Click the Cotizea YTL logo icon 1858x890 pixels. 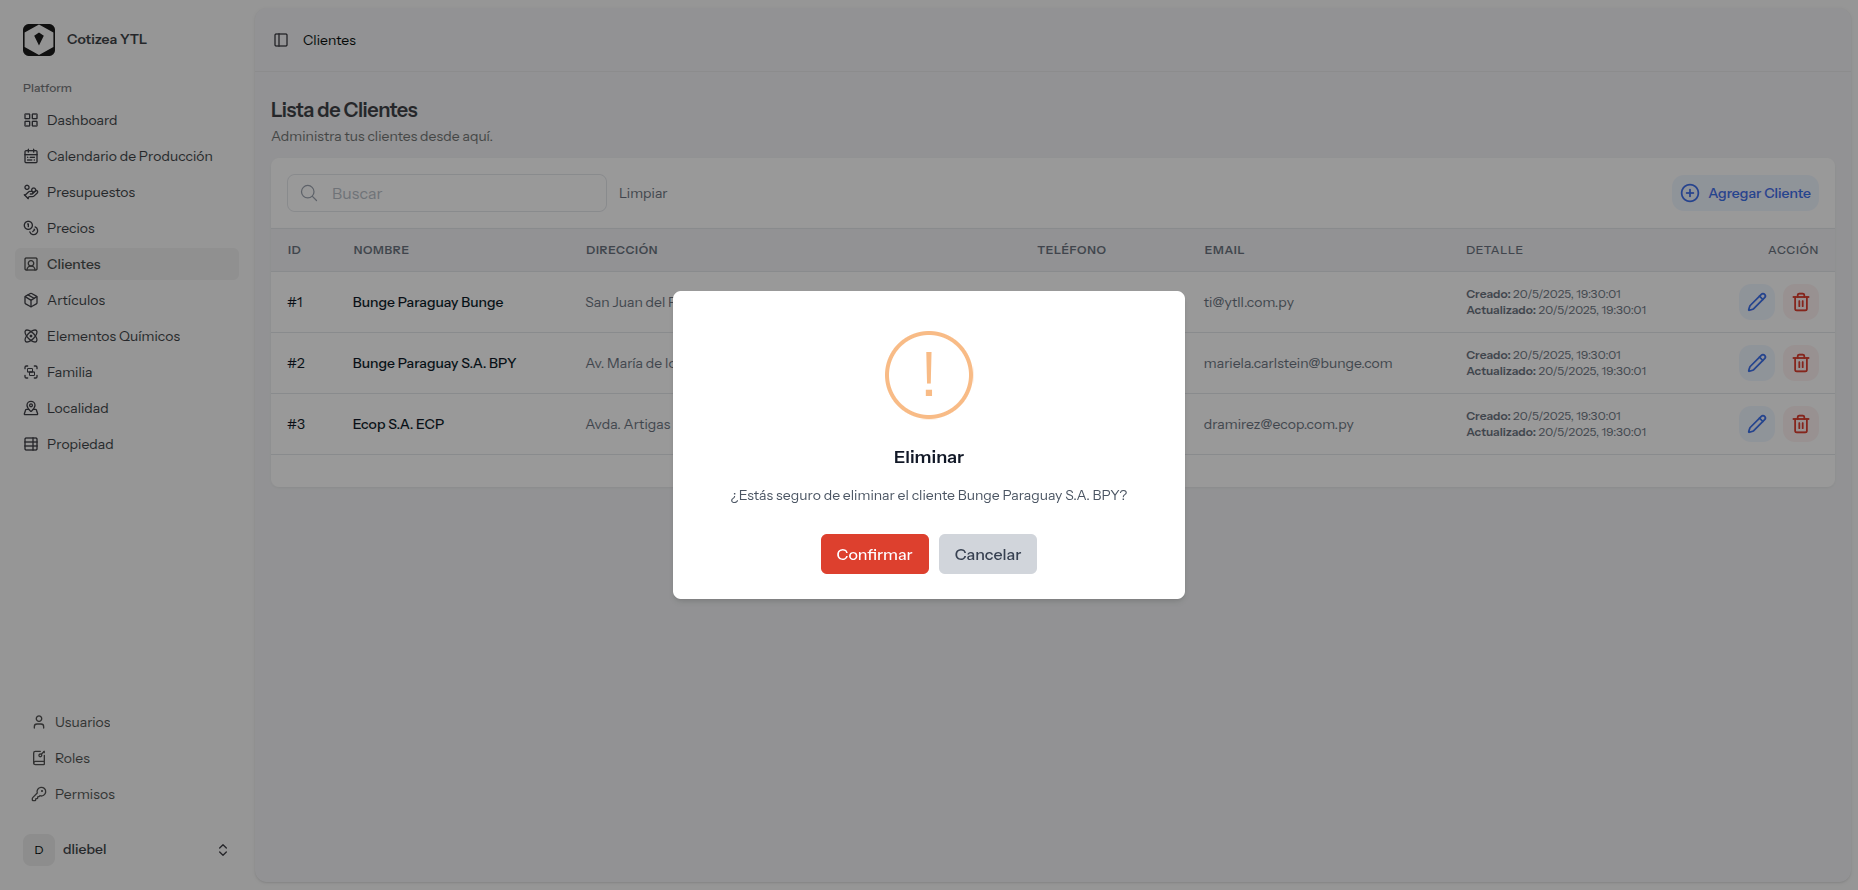click(x=39, y=40)
